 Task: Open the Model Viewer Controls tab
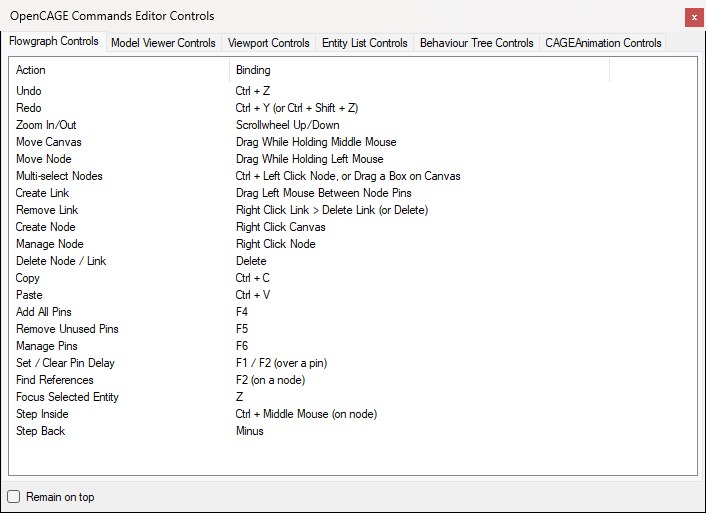(163, 43)
